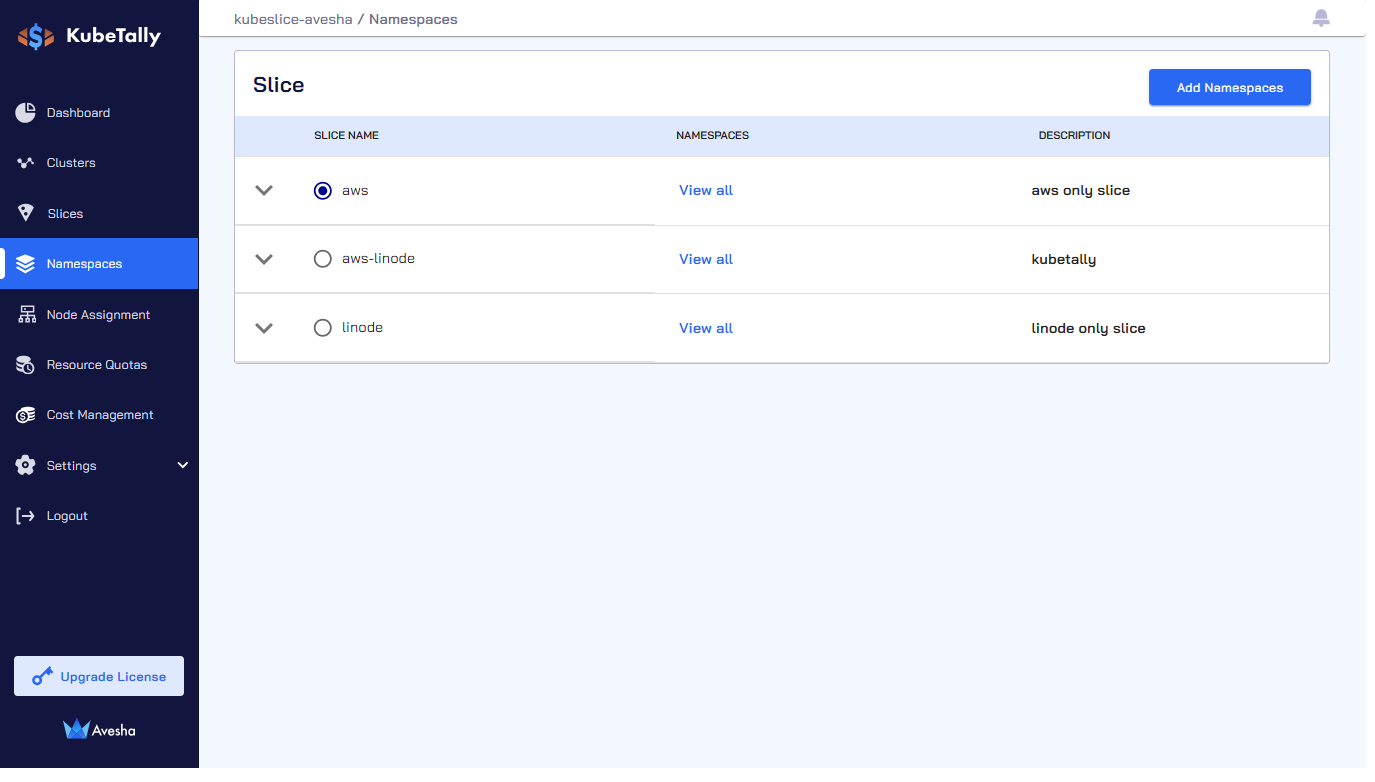This screenshot has width=1375, height=782.
Task: Open the Slices menu item
Action: tap(99, 214)
